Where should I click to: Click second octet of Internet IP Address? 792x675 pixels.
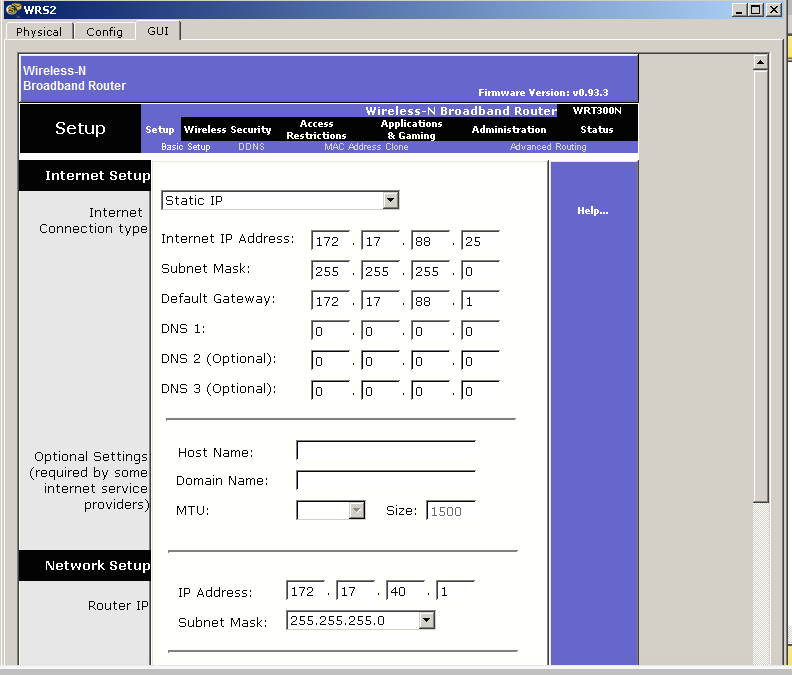click(380, 241)
